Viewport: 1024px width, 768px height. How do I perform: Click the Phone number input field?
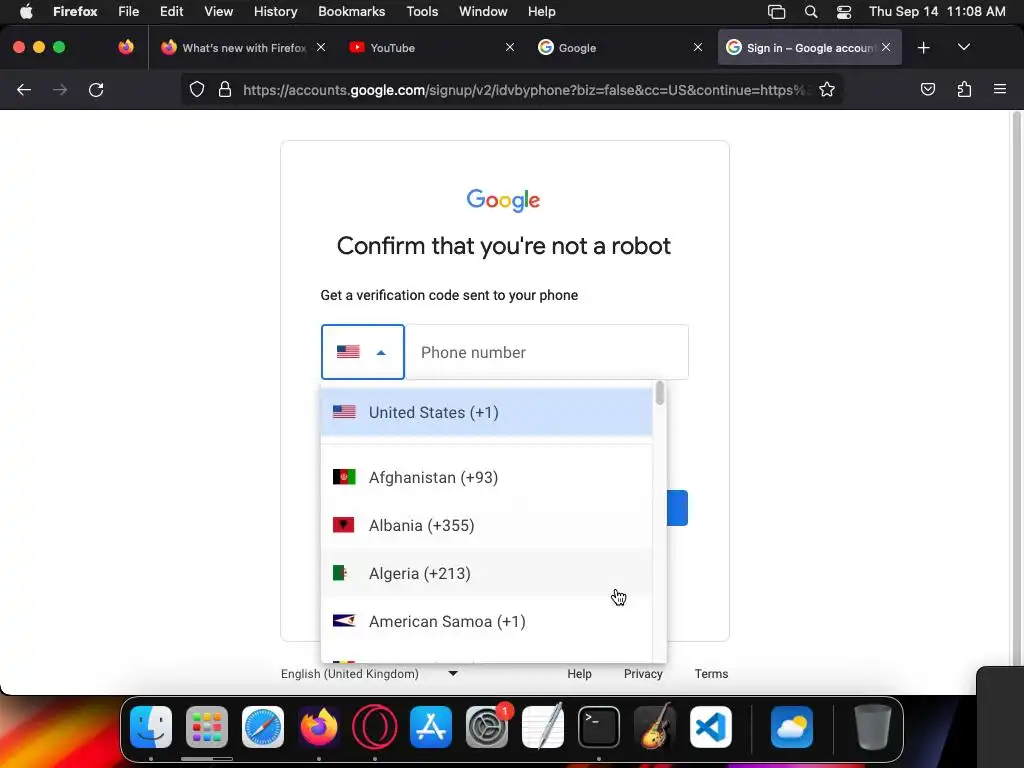pos(547,352)
